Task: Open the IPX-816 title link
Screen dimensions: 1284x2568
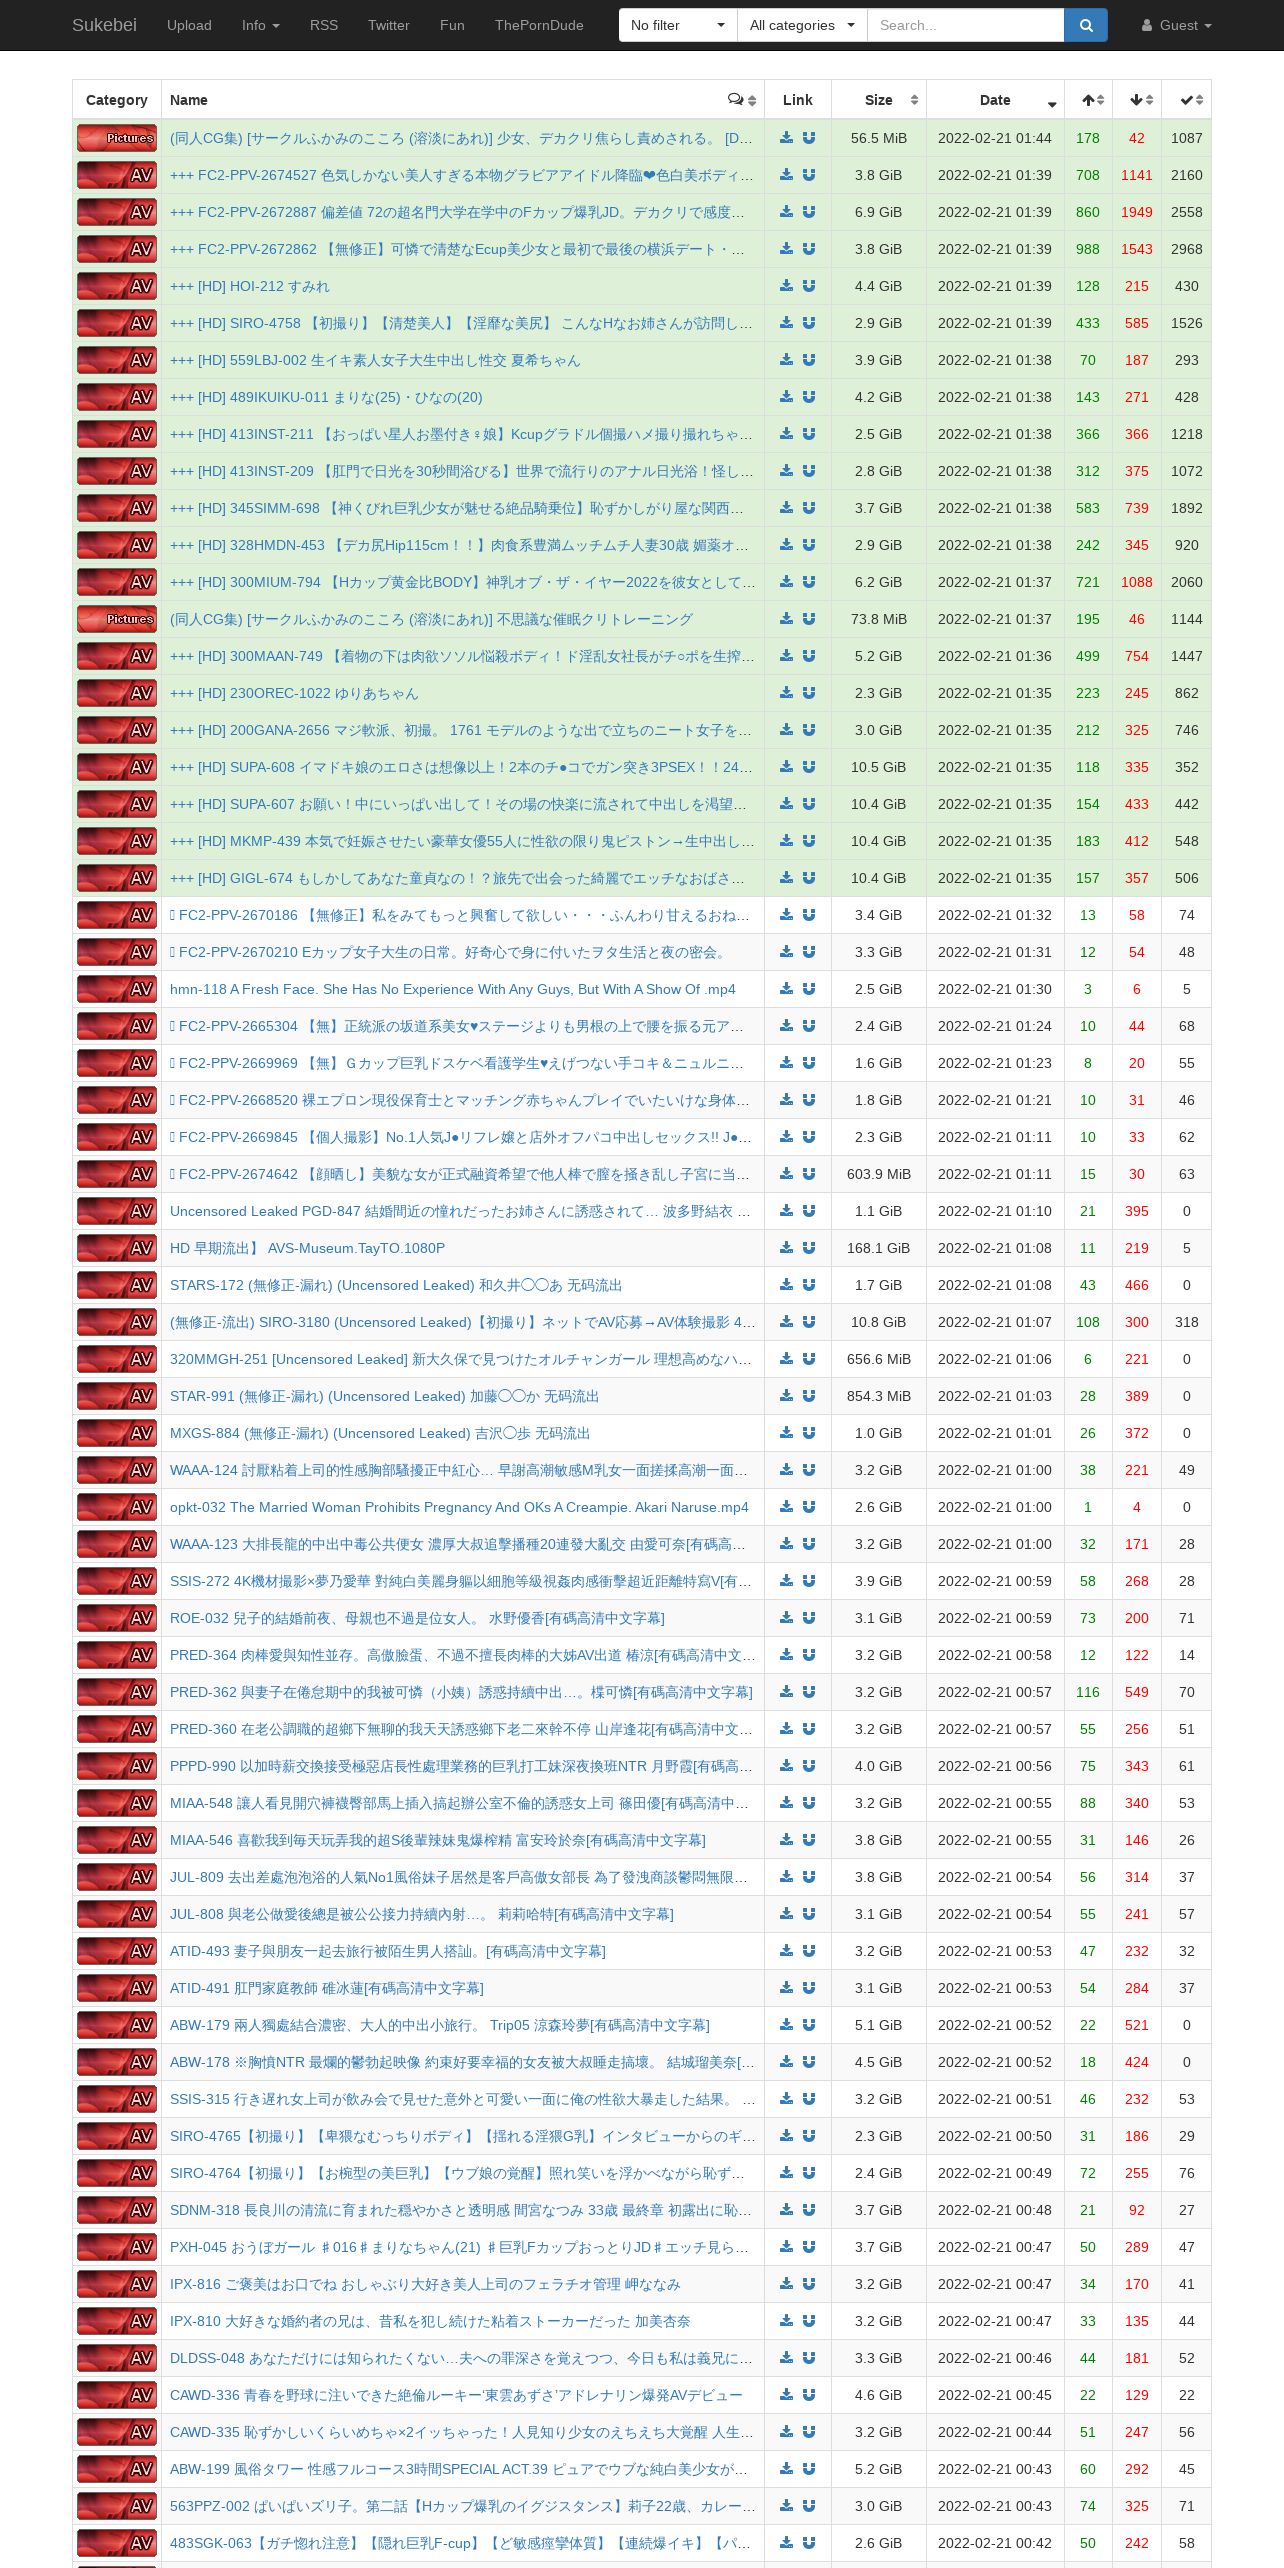Action: coord(425,2284)
